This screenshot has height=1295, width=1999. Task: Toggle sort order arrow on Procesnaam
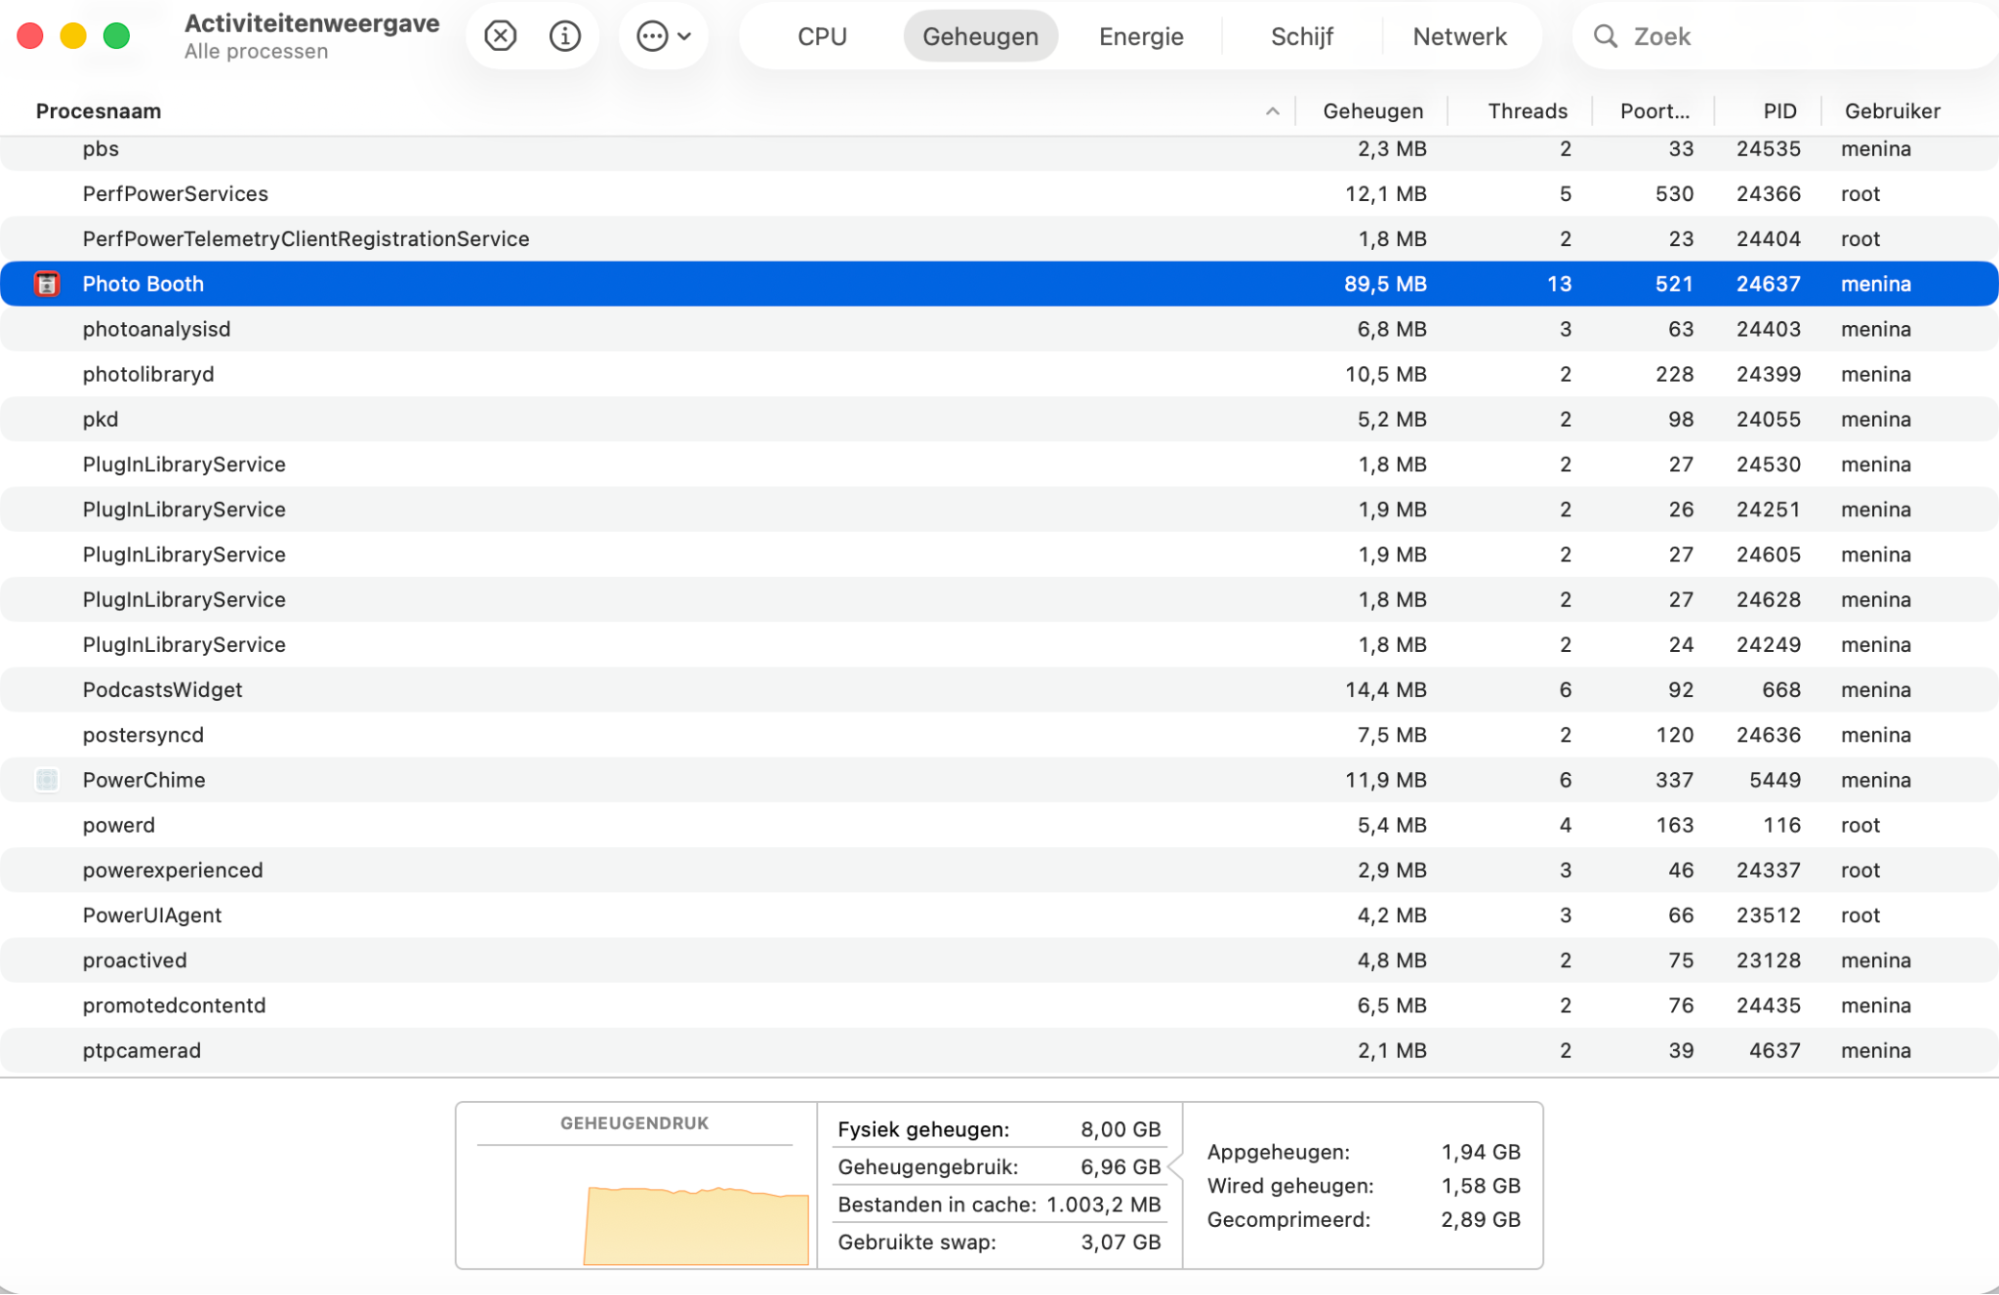1272,111
